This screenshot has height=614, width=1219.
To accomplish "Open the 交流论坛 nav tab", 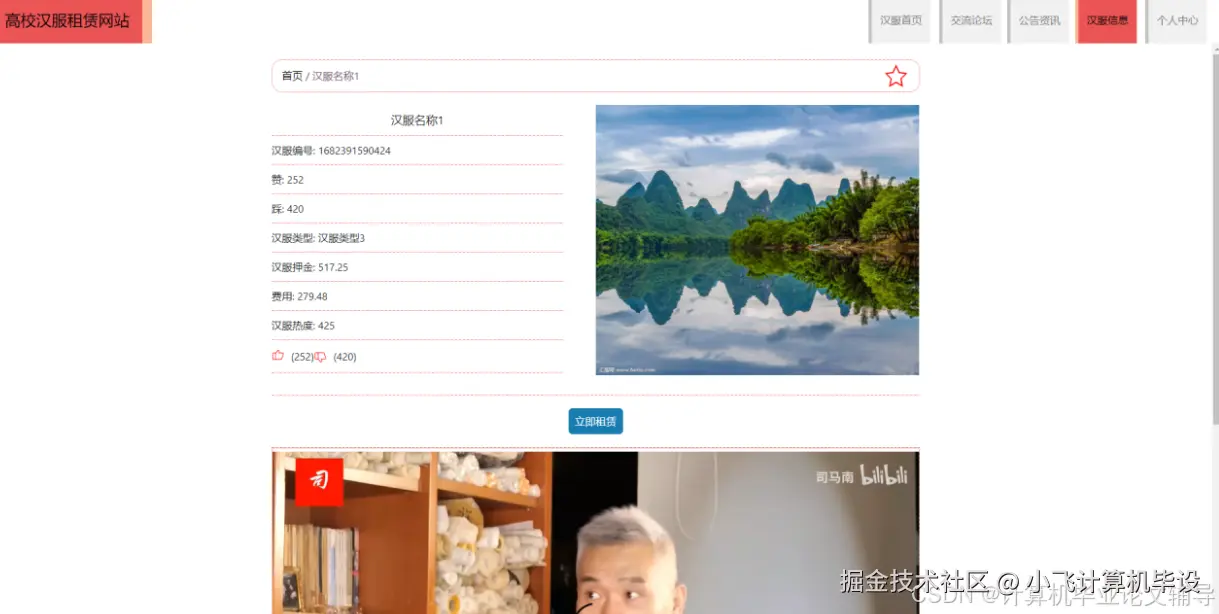I will tap(970, 21).
